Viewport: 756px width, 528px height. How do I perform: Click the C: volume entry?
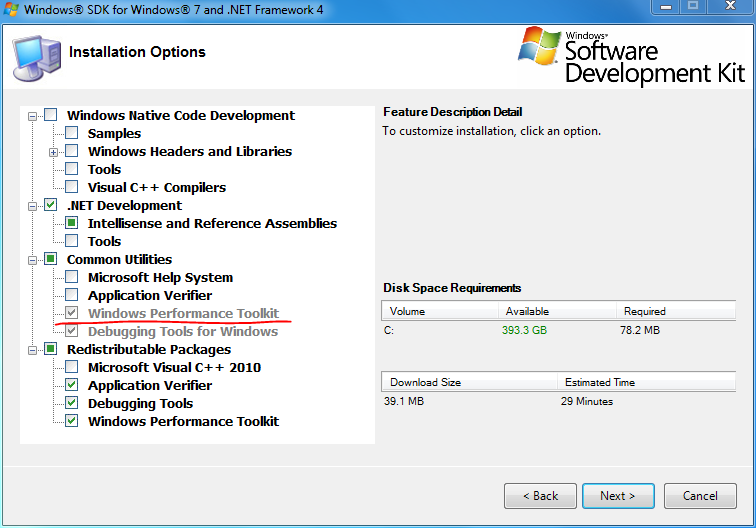click(x=389, y=330)
